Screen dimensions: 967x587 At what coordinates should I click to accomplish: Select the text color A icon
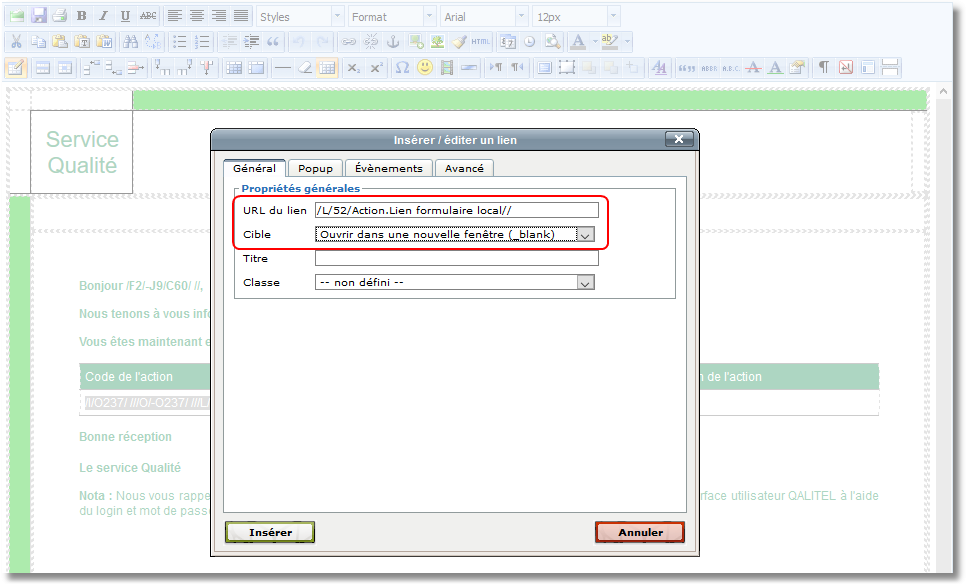(x=578, y=42)
